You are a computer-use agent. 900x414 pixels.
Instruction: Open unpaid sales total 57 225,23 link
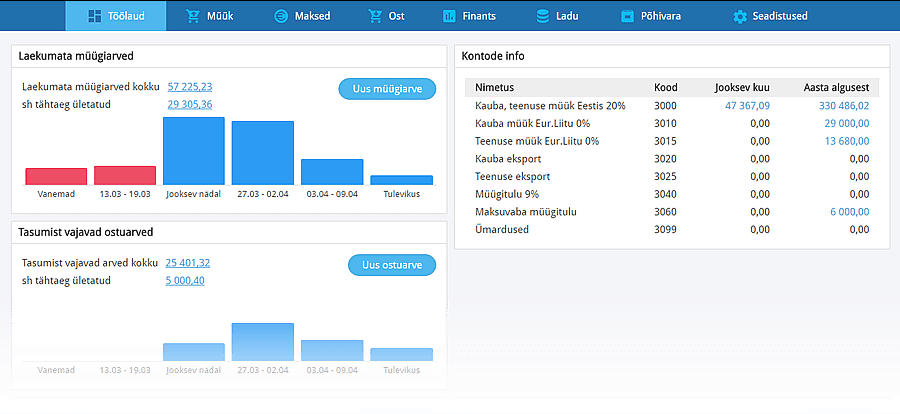(189, 87)
